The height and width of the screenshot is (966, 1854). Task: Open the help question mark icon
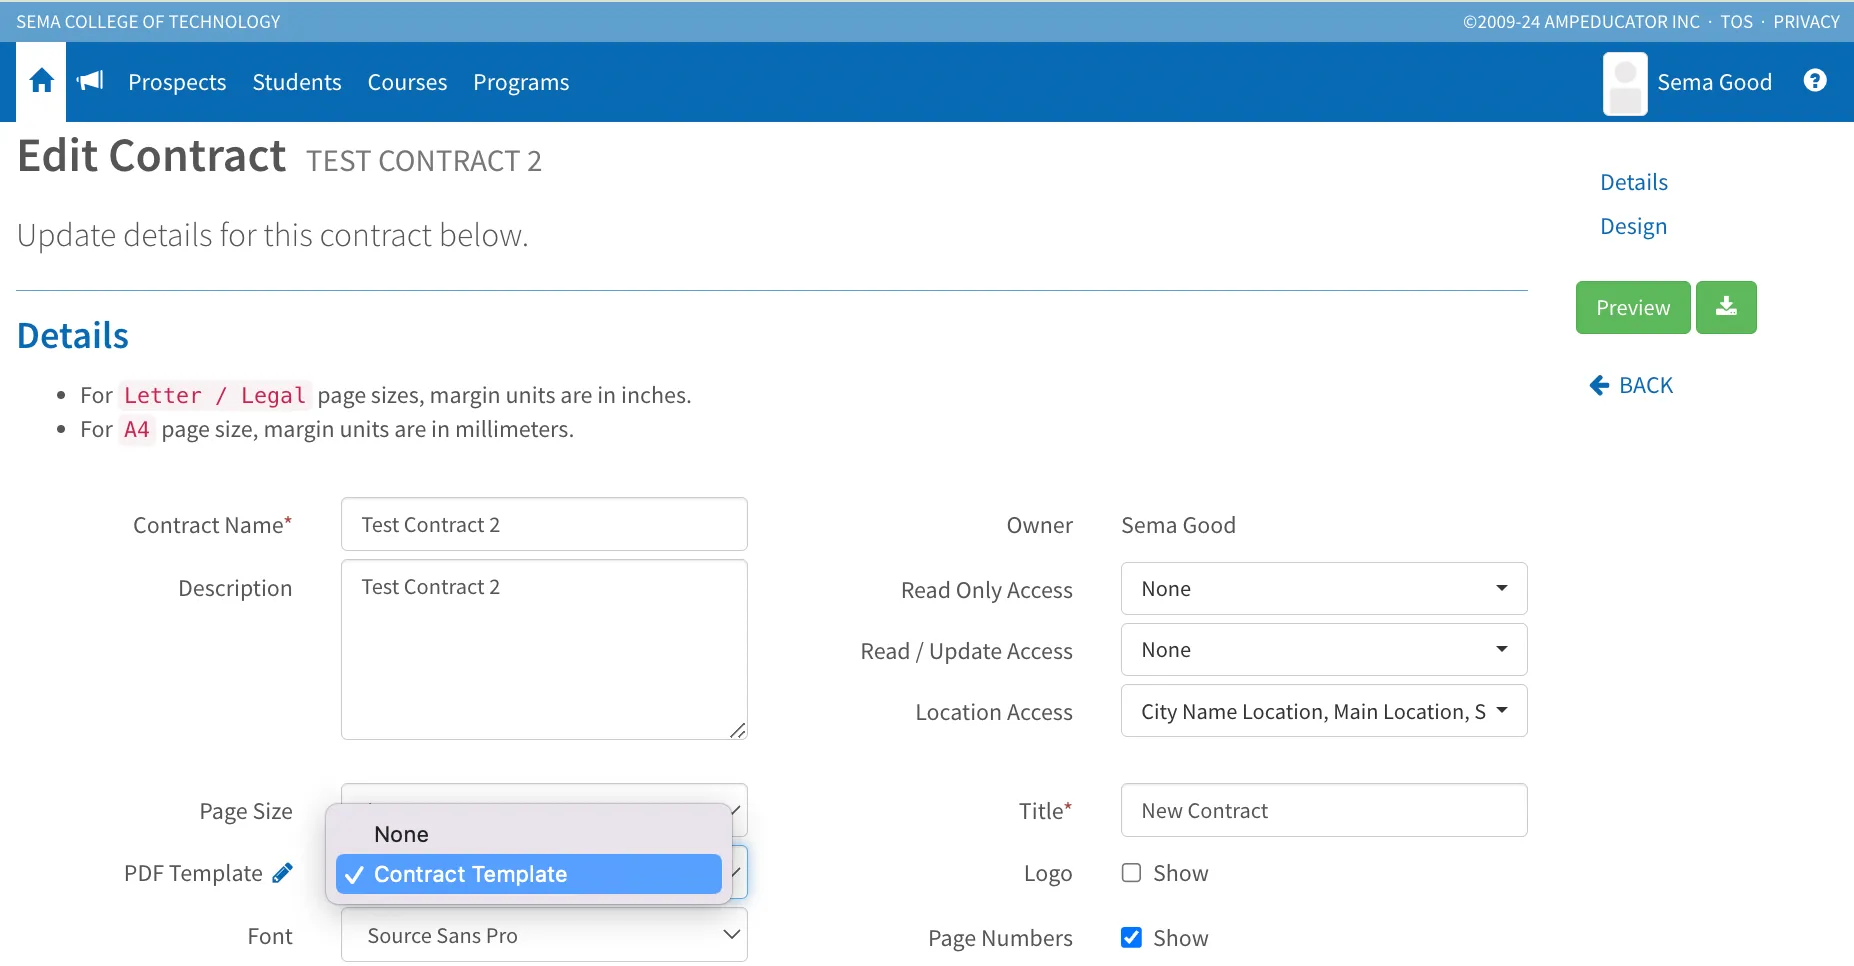[1815, 81]
